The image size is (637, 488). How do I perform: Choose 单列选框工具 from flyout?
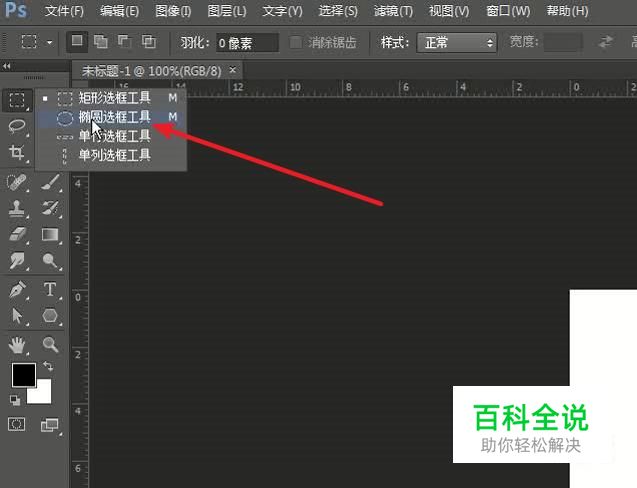point(111,155)
